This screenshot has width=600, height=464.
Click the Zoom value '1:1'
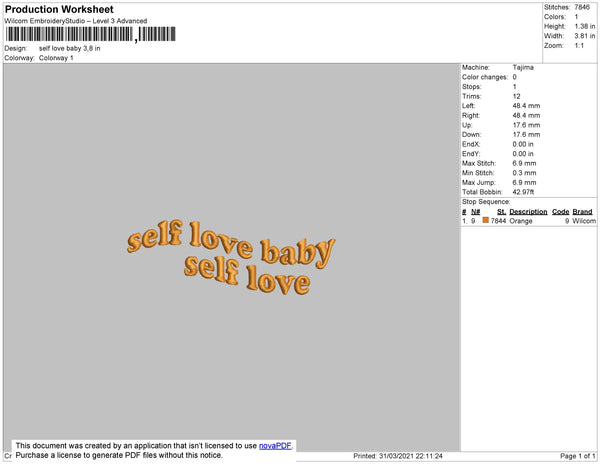tap(579, 46)
